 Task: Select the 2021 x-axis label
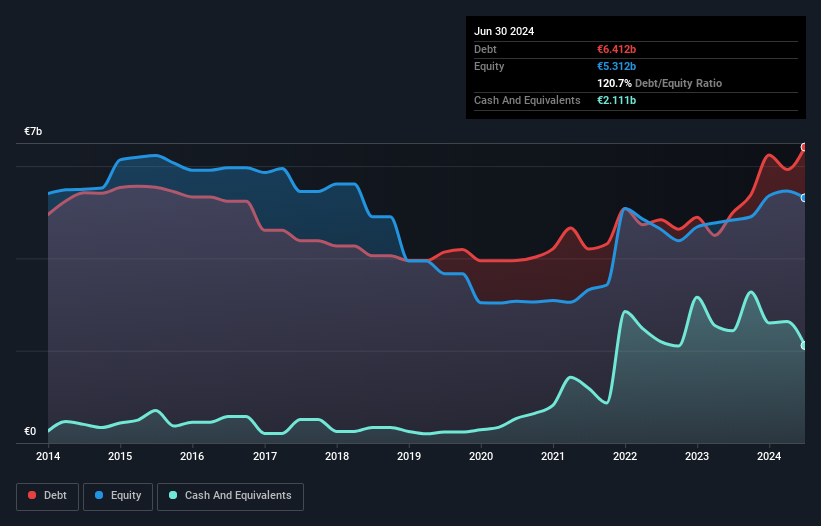pos(553,456)
